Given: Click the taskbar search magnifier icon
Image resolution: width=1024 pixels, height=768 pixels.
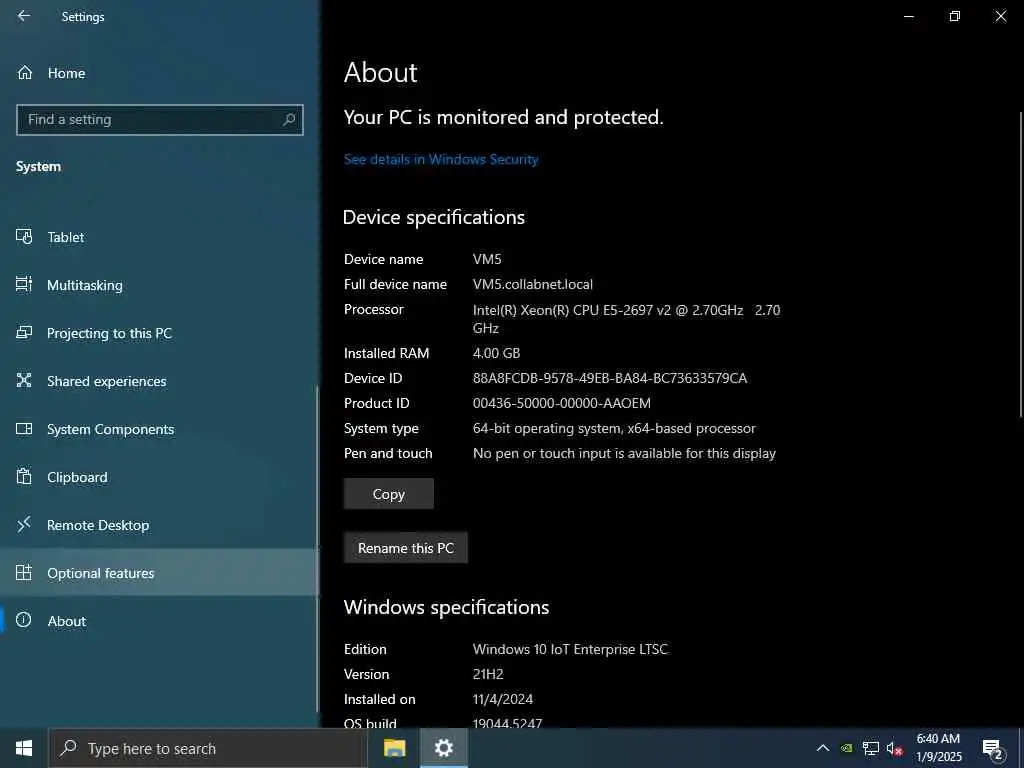Looking at the screenshot, I should (68, 748).
